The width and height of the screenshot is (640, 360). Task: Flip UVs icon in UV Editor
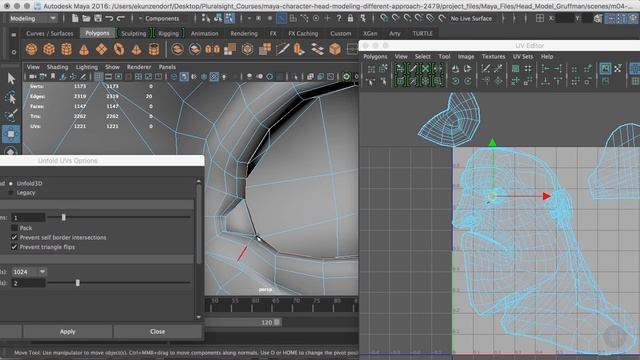point(455,69)
